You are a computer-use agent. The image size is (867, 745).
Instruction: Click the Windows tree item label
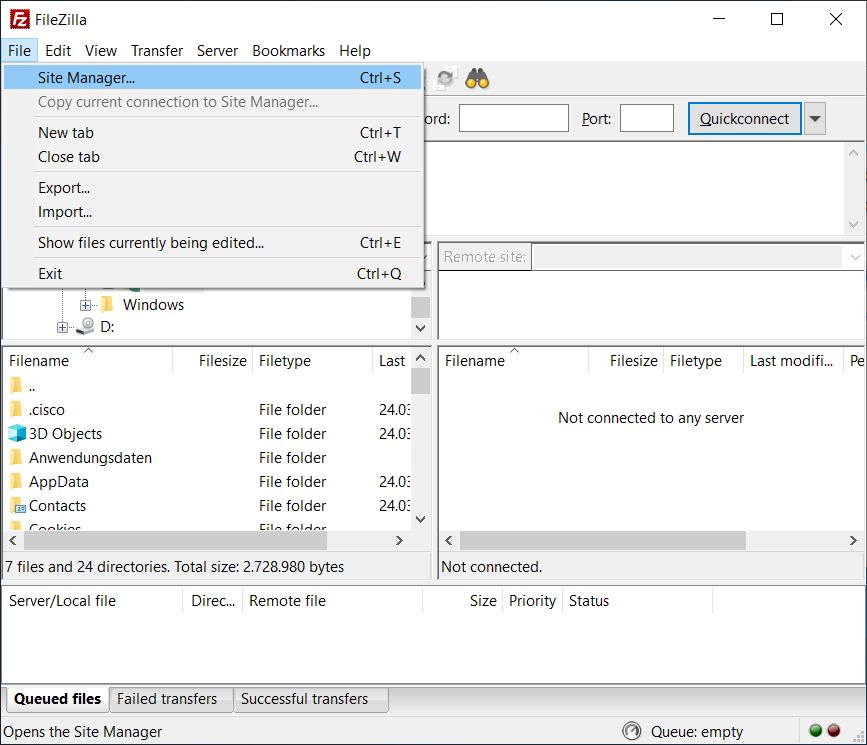click(153, 305)
